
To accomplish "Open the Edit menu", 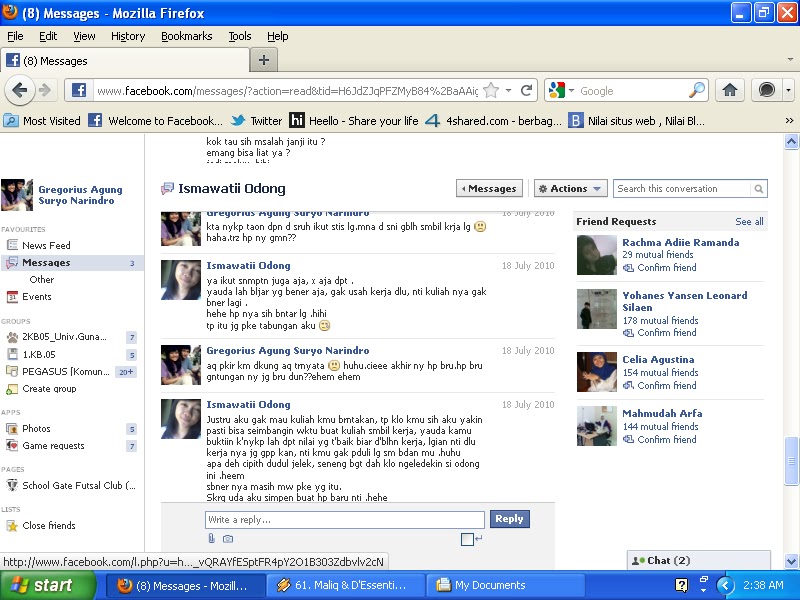I will coord(48,36).
